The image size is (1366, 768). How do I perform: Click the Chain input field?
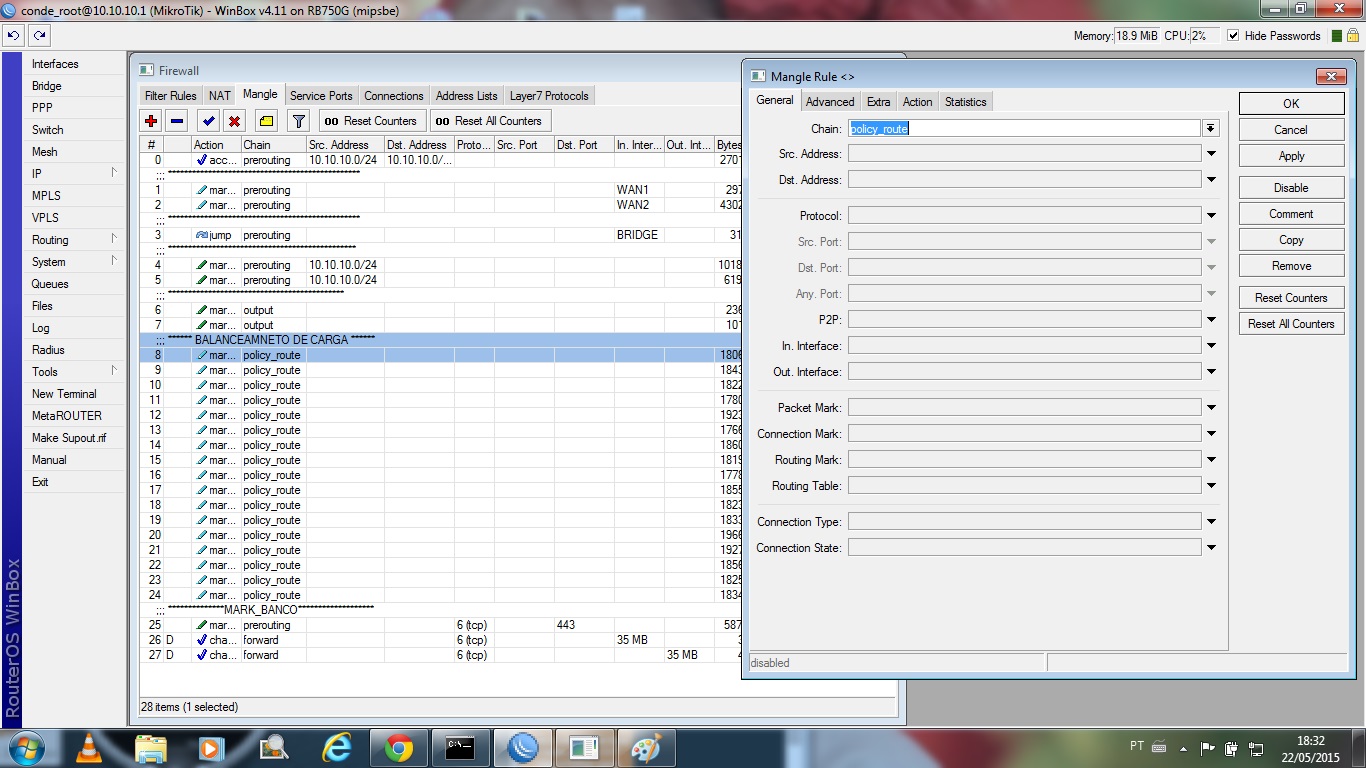(x=1024, y=128)
